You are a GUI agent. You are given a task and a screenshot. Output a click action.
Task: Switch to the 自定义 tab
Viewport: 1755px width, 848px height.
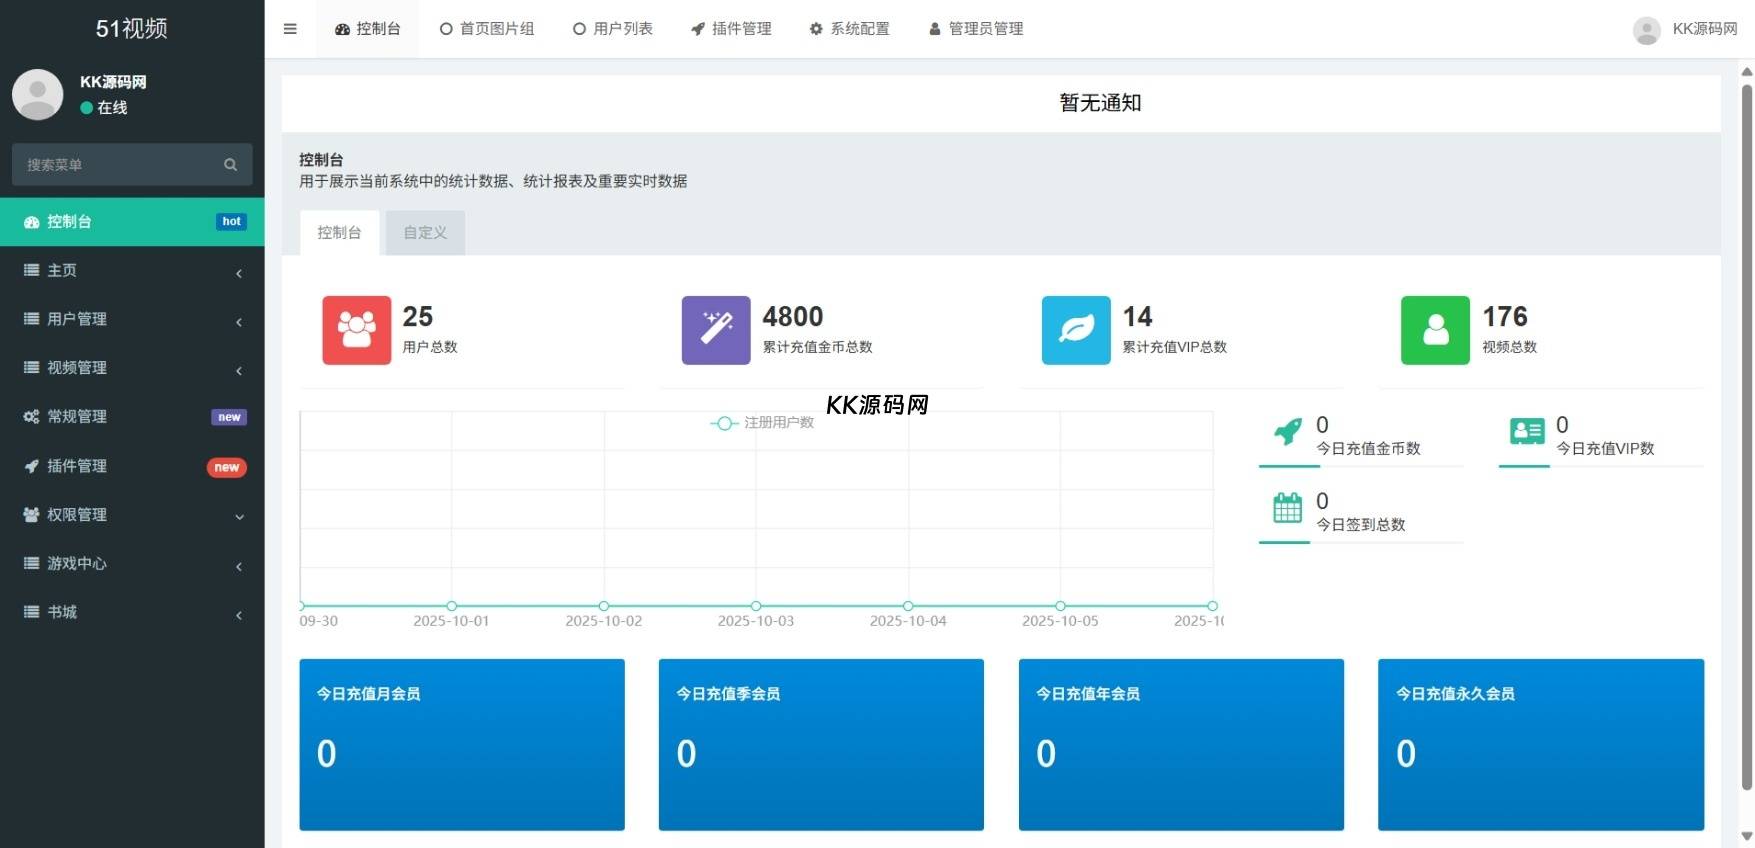coord(425,233)
